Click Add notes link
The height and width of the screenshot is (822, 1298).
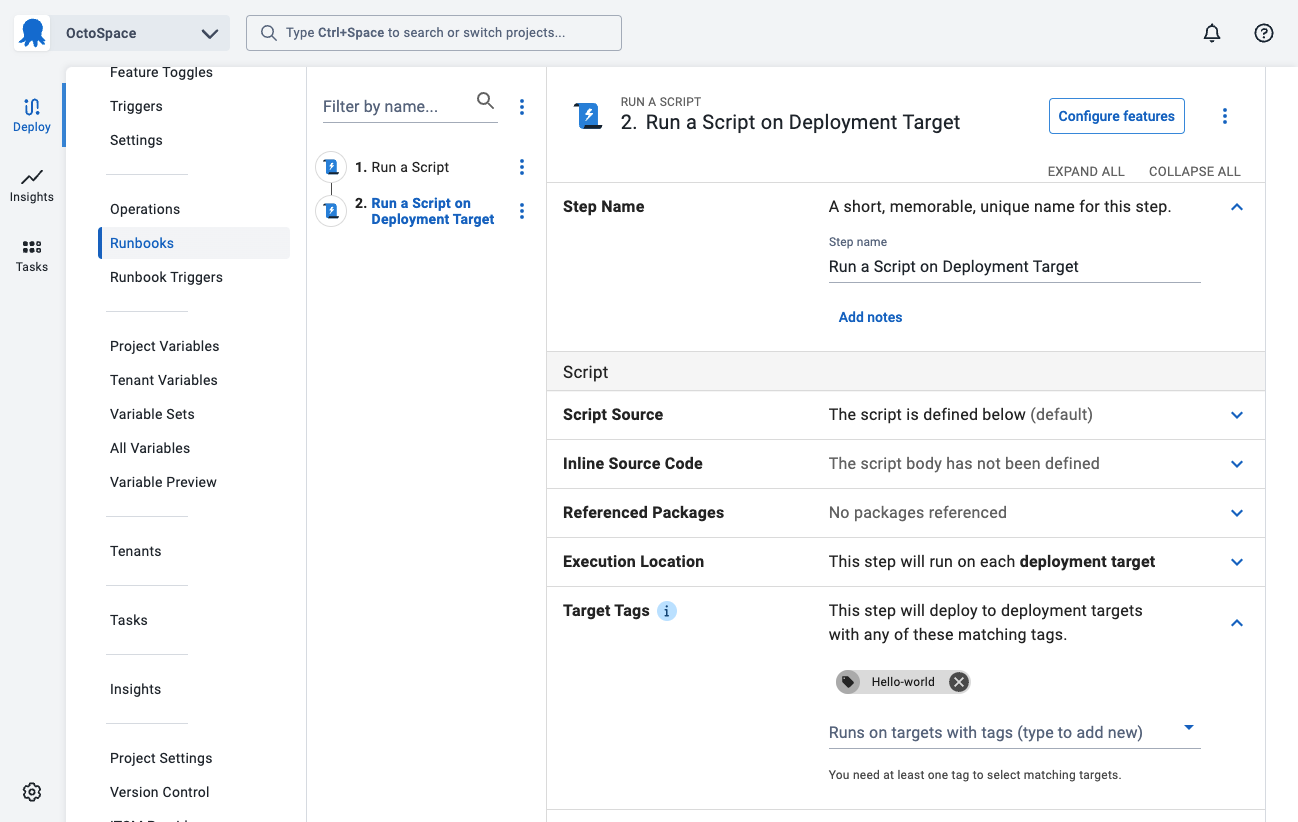coord(870,317)
